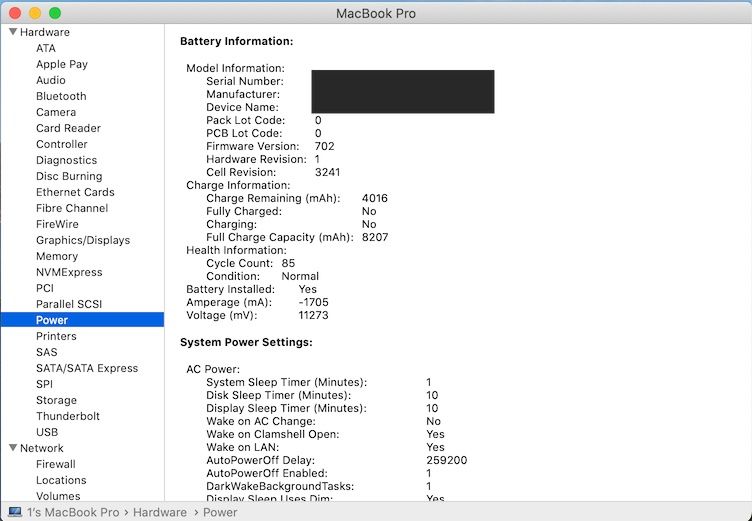Select SAS in the sidebar
This screenshot has height=521, width=752.
tap(47, 352)
